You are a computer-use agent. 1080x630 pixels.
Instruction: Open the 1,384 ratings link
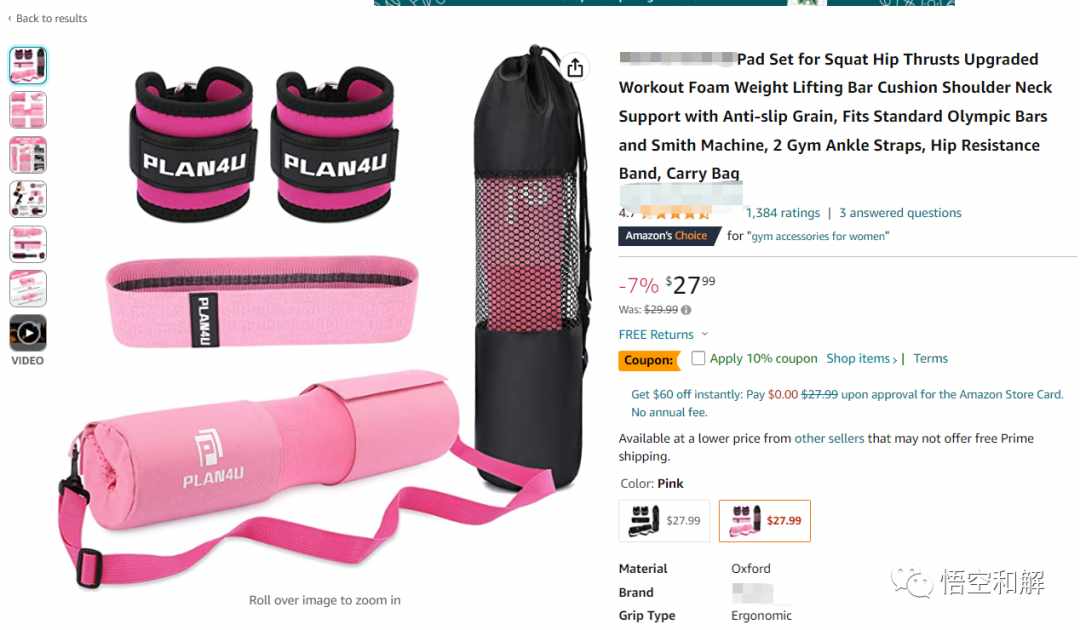pos(782,213)
